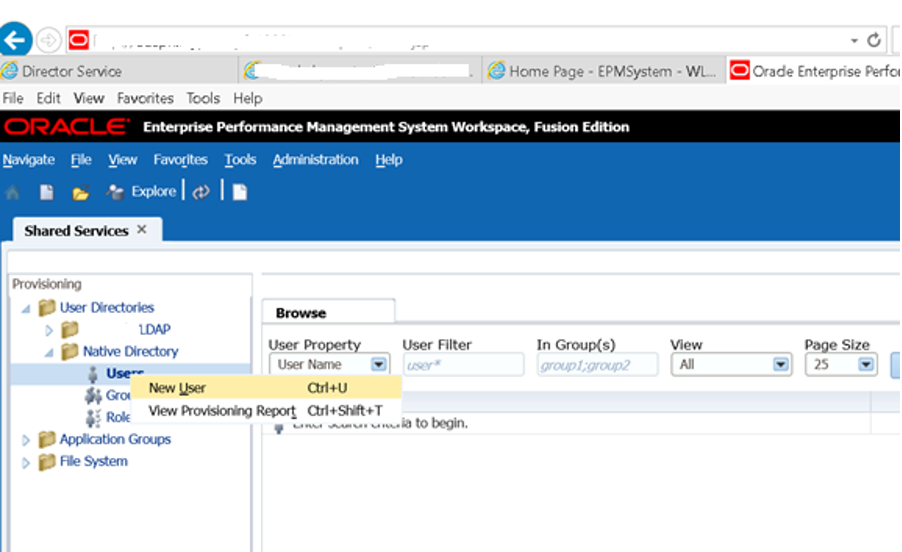Viewport: 902px width, 552px height.
Task: Click the refresh arrows icon beside Explore
Action: point(201,192)
